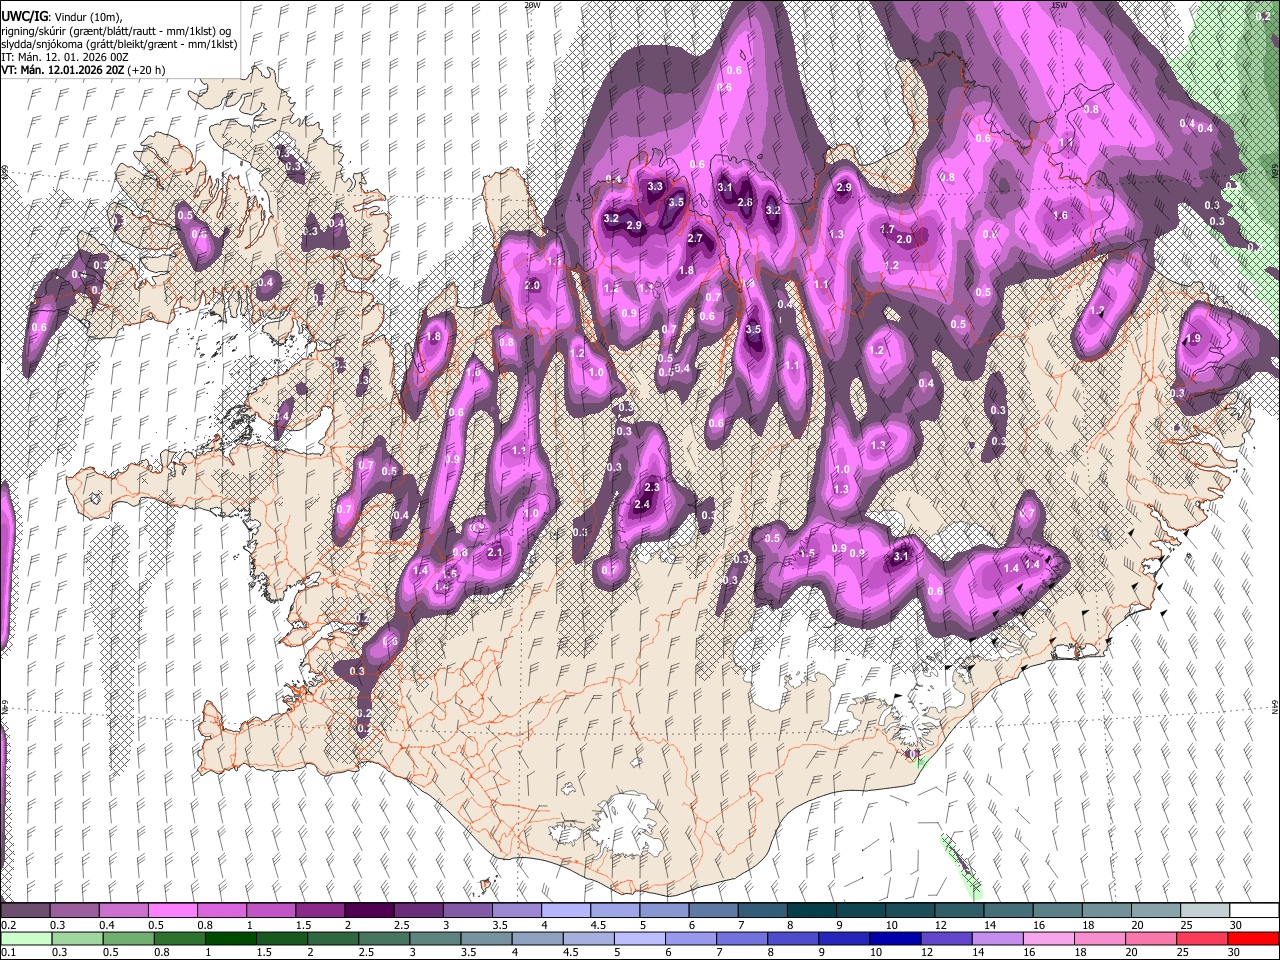Pick the upper legend swatch between 0.3 and 0.4
This screenshot has width=1280, height=960.
click(x=74, y=911)
